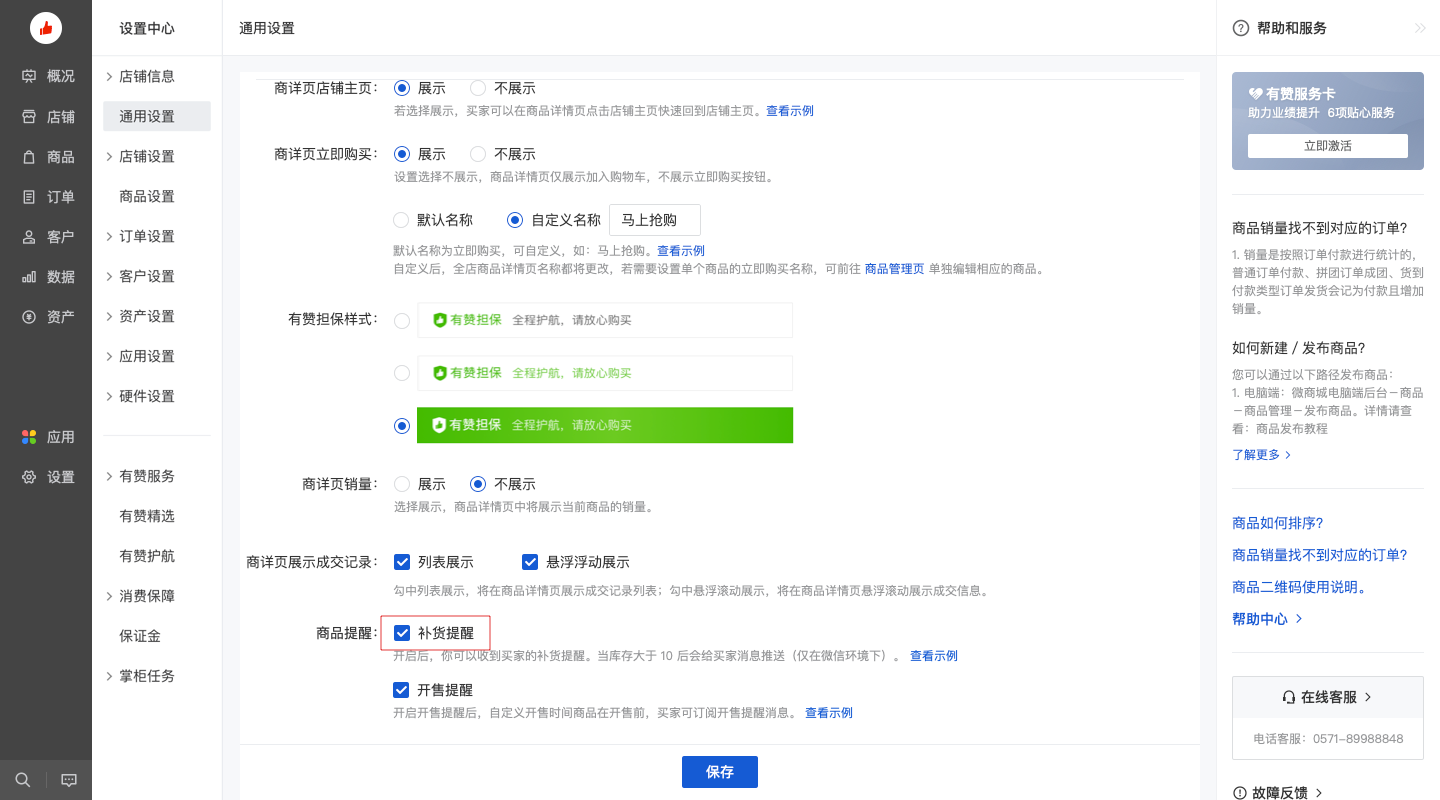1440x800 pixels.
Task: Open 查看示例 link for 补货提醒
Action: tap(934, 656)
